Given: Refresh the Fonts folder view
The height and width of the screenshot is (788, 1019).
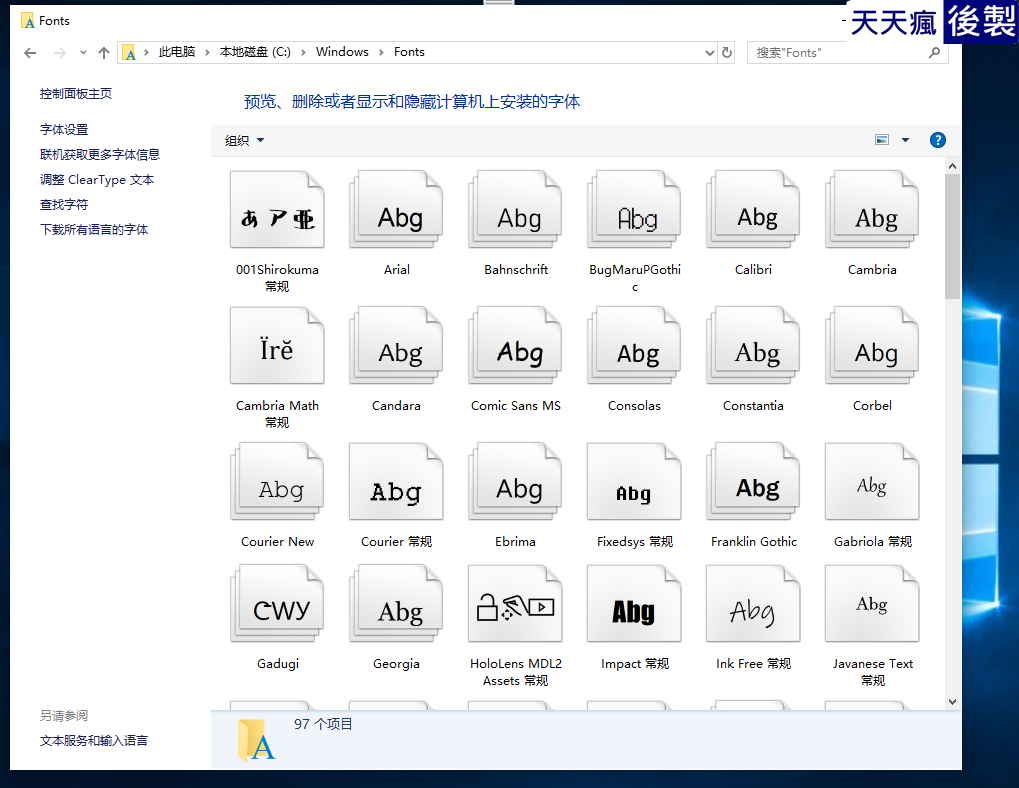Looking at the screenshot, I should (x=727, y=52).
